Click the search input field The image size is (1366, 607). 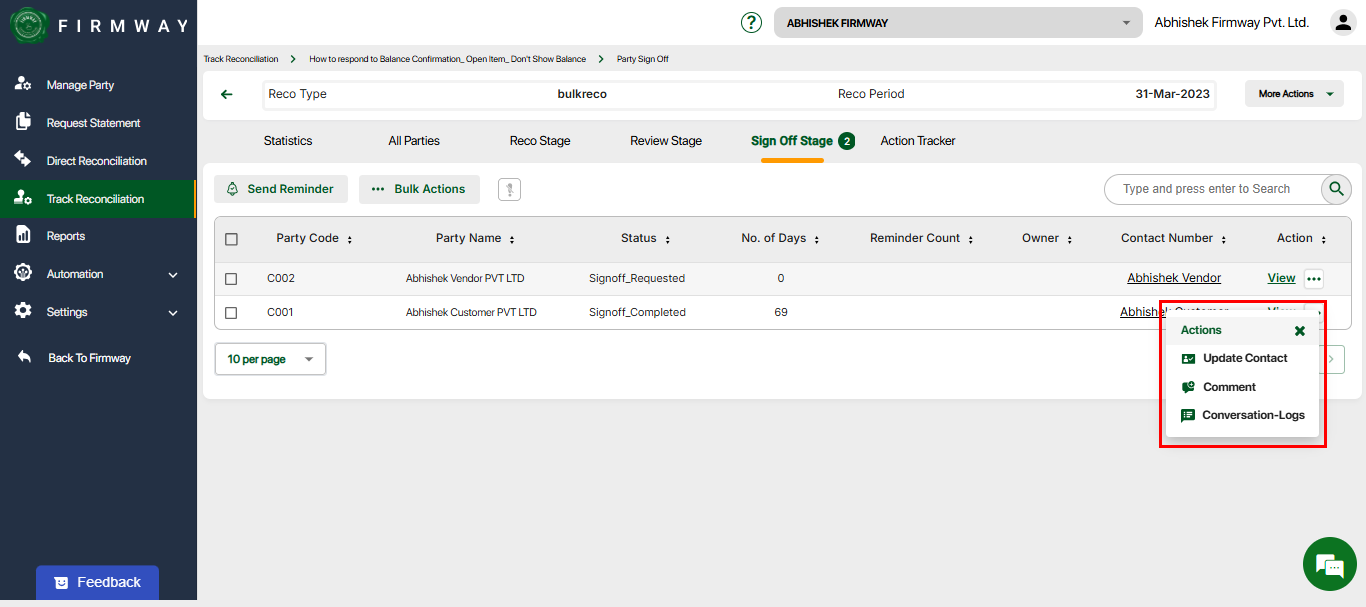(x=1210, y=189)
